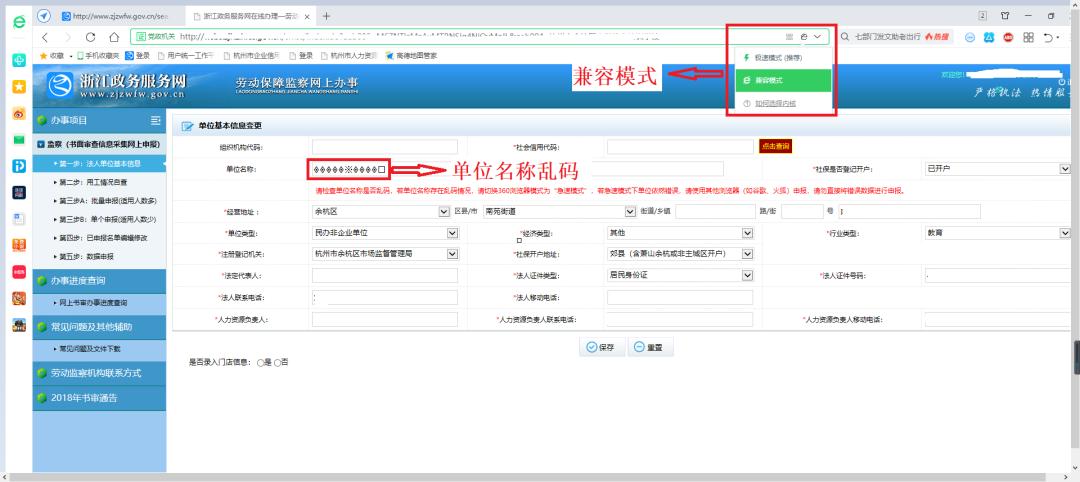Click the 保存 save button

pyautogui.click(x=601, y=347)
